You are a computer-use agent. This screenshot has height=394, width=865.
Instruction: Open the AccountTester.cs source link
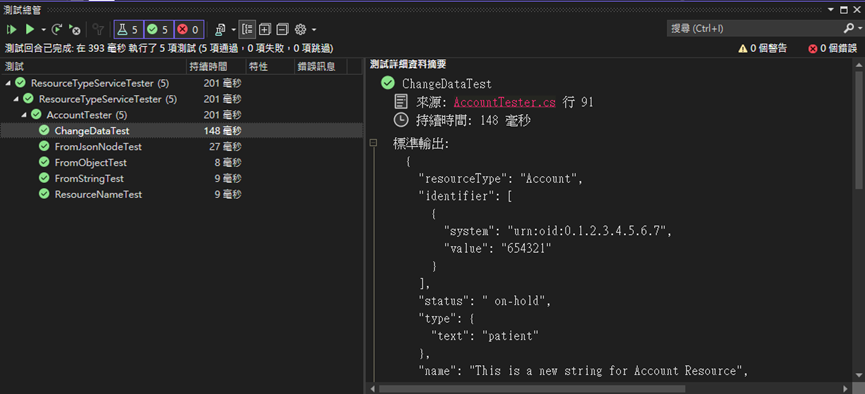505,102
